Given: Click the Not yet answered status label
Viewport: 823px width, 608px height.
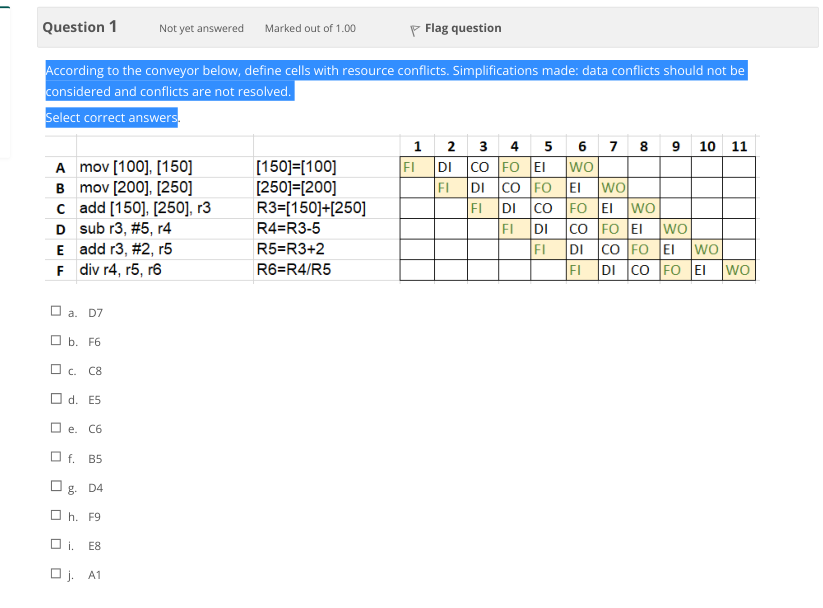Looking at the screenshot, I should (x=200, y=28).
